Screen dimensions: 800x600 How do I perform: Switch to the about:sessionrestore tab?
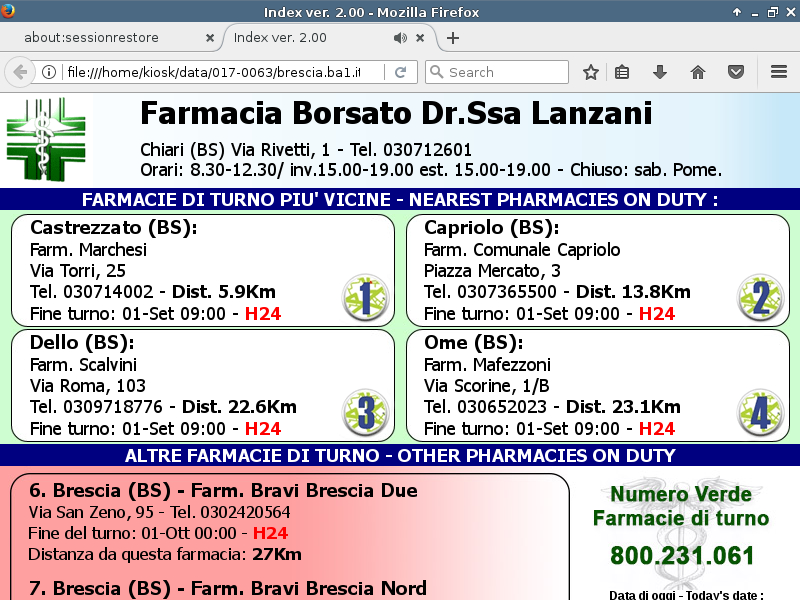[x=105, y=38]
